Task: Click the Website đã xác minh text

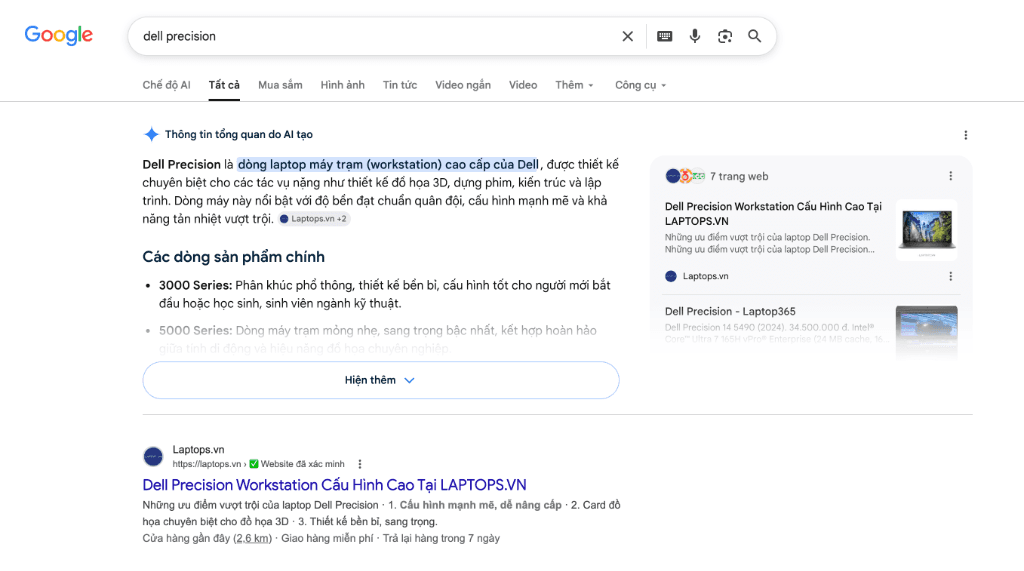Action: pyautogui.click(x=302, y=464)
